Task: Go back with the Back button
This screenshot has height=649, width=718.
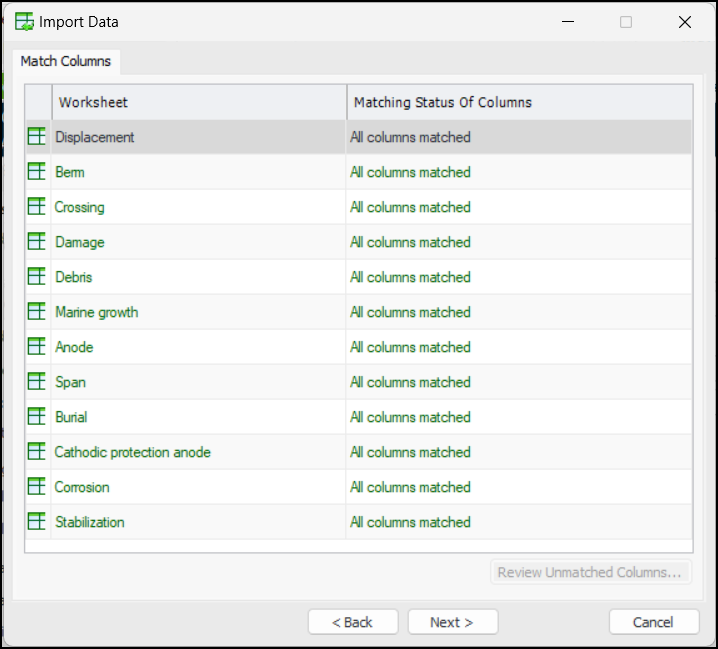Action: tap(352, 622)
